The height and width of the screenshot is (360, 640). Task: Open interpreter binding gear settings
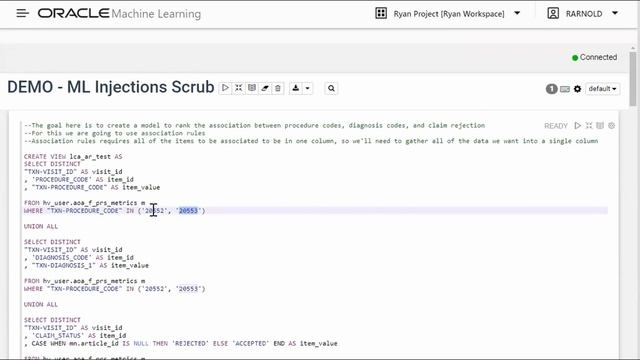(x=577, y=89)
